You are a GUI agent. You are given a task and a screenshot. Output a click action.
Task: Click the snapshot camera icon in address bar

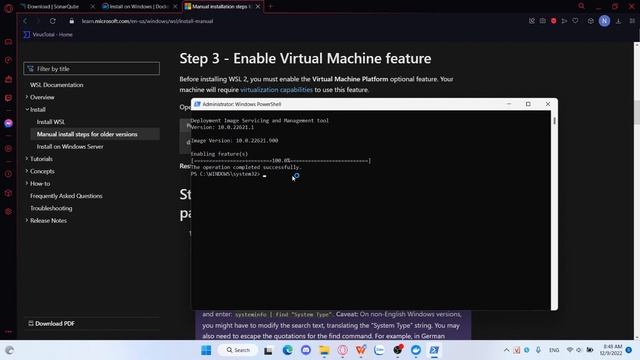(542, 21)
